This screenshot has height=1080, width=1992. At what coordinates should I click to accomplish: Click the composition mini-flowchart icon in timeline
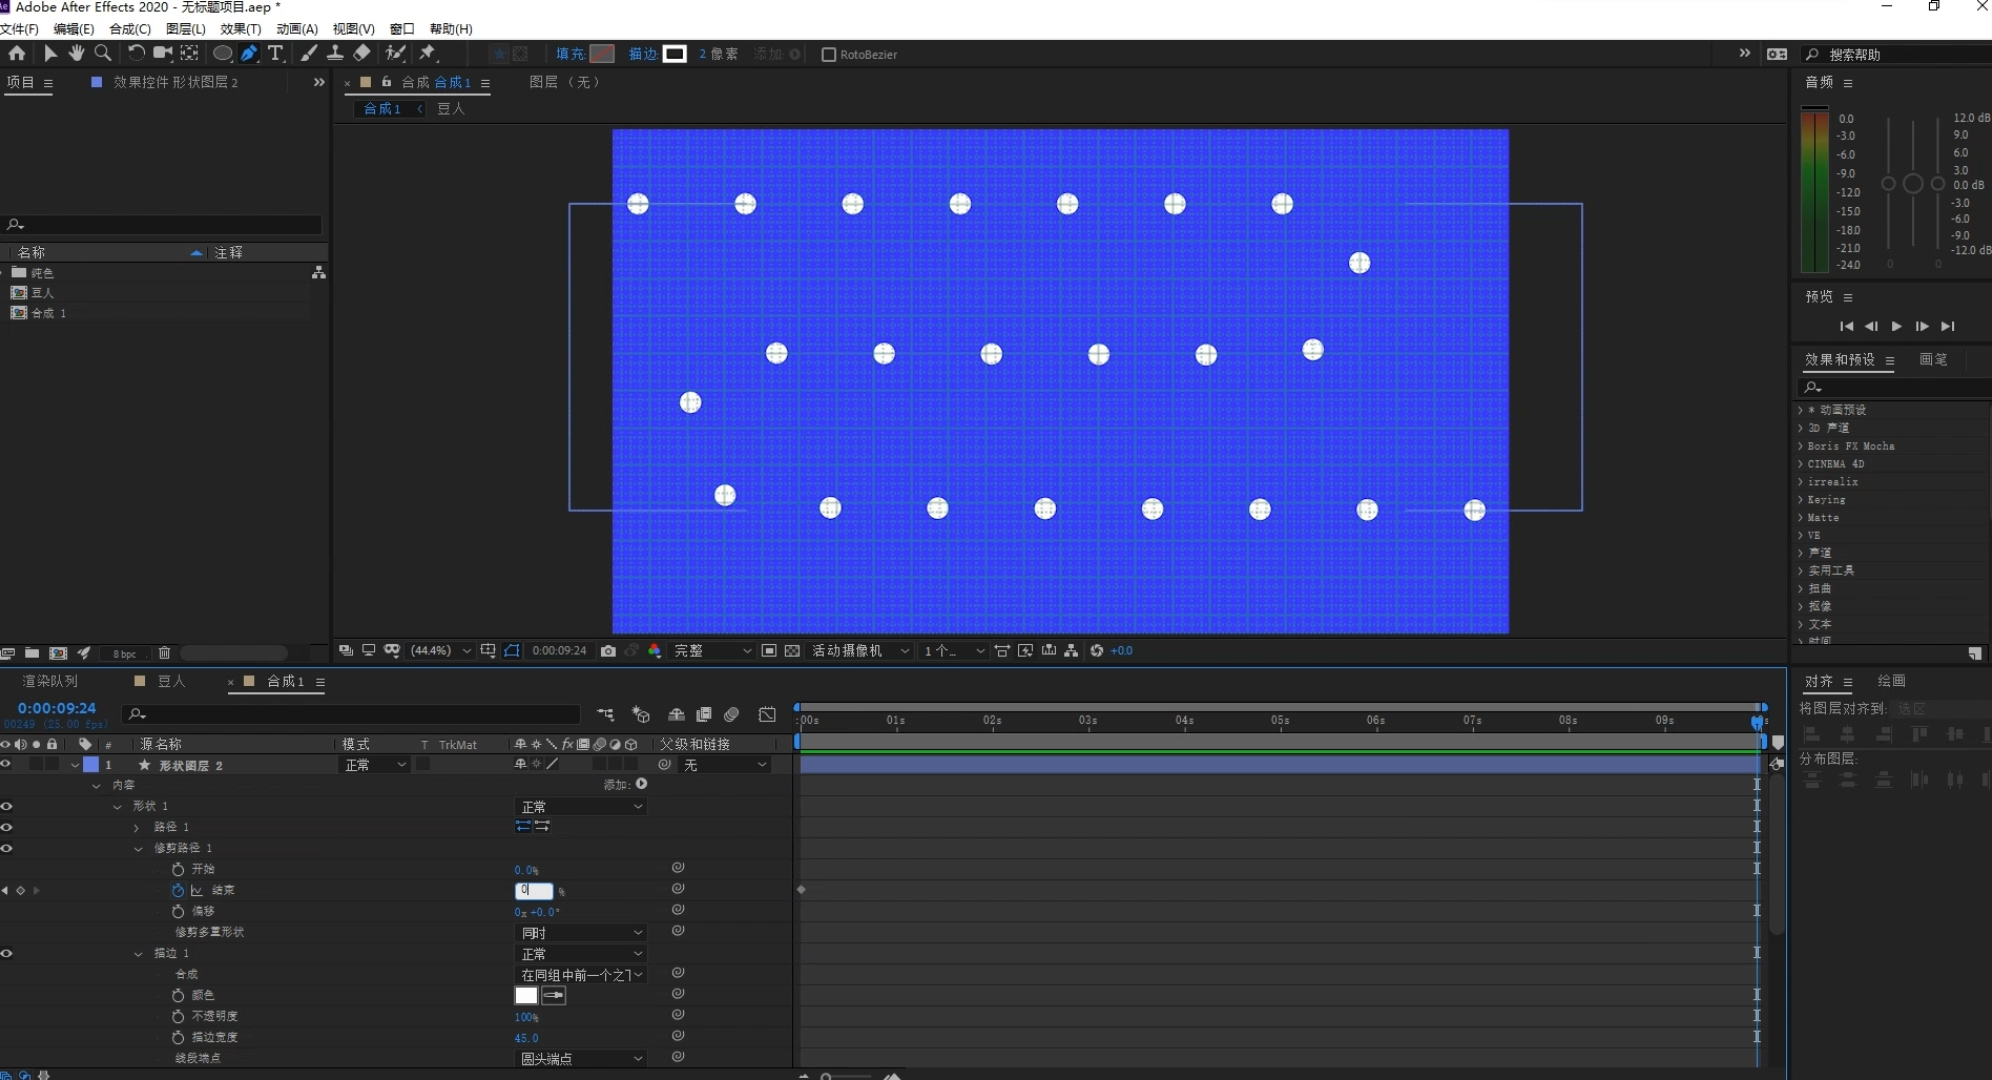coord(606,715)
